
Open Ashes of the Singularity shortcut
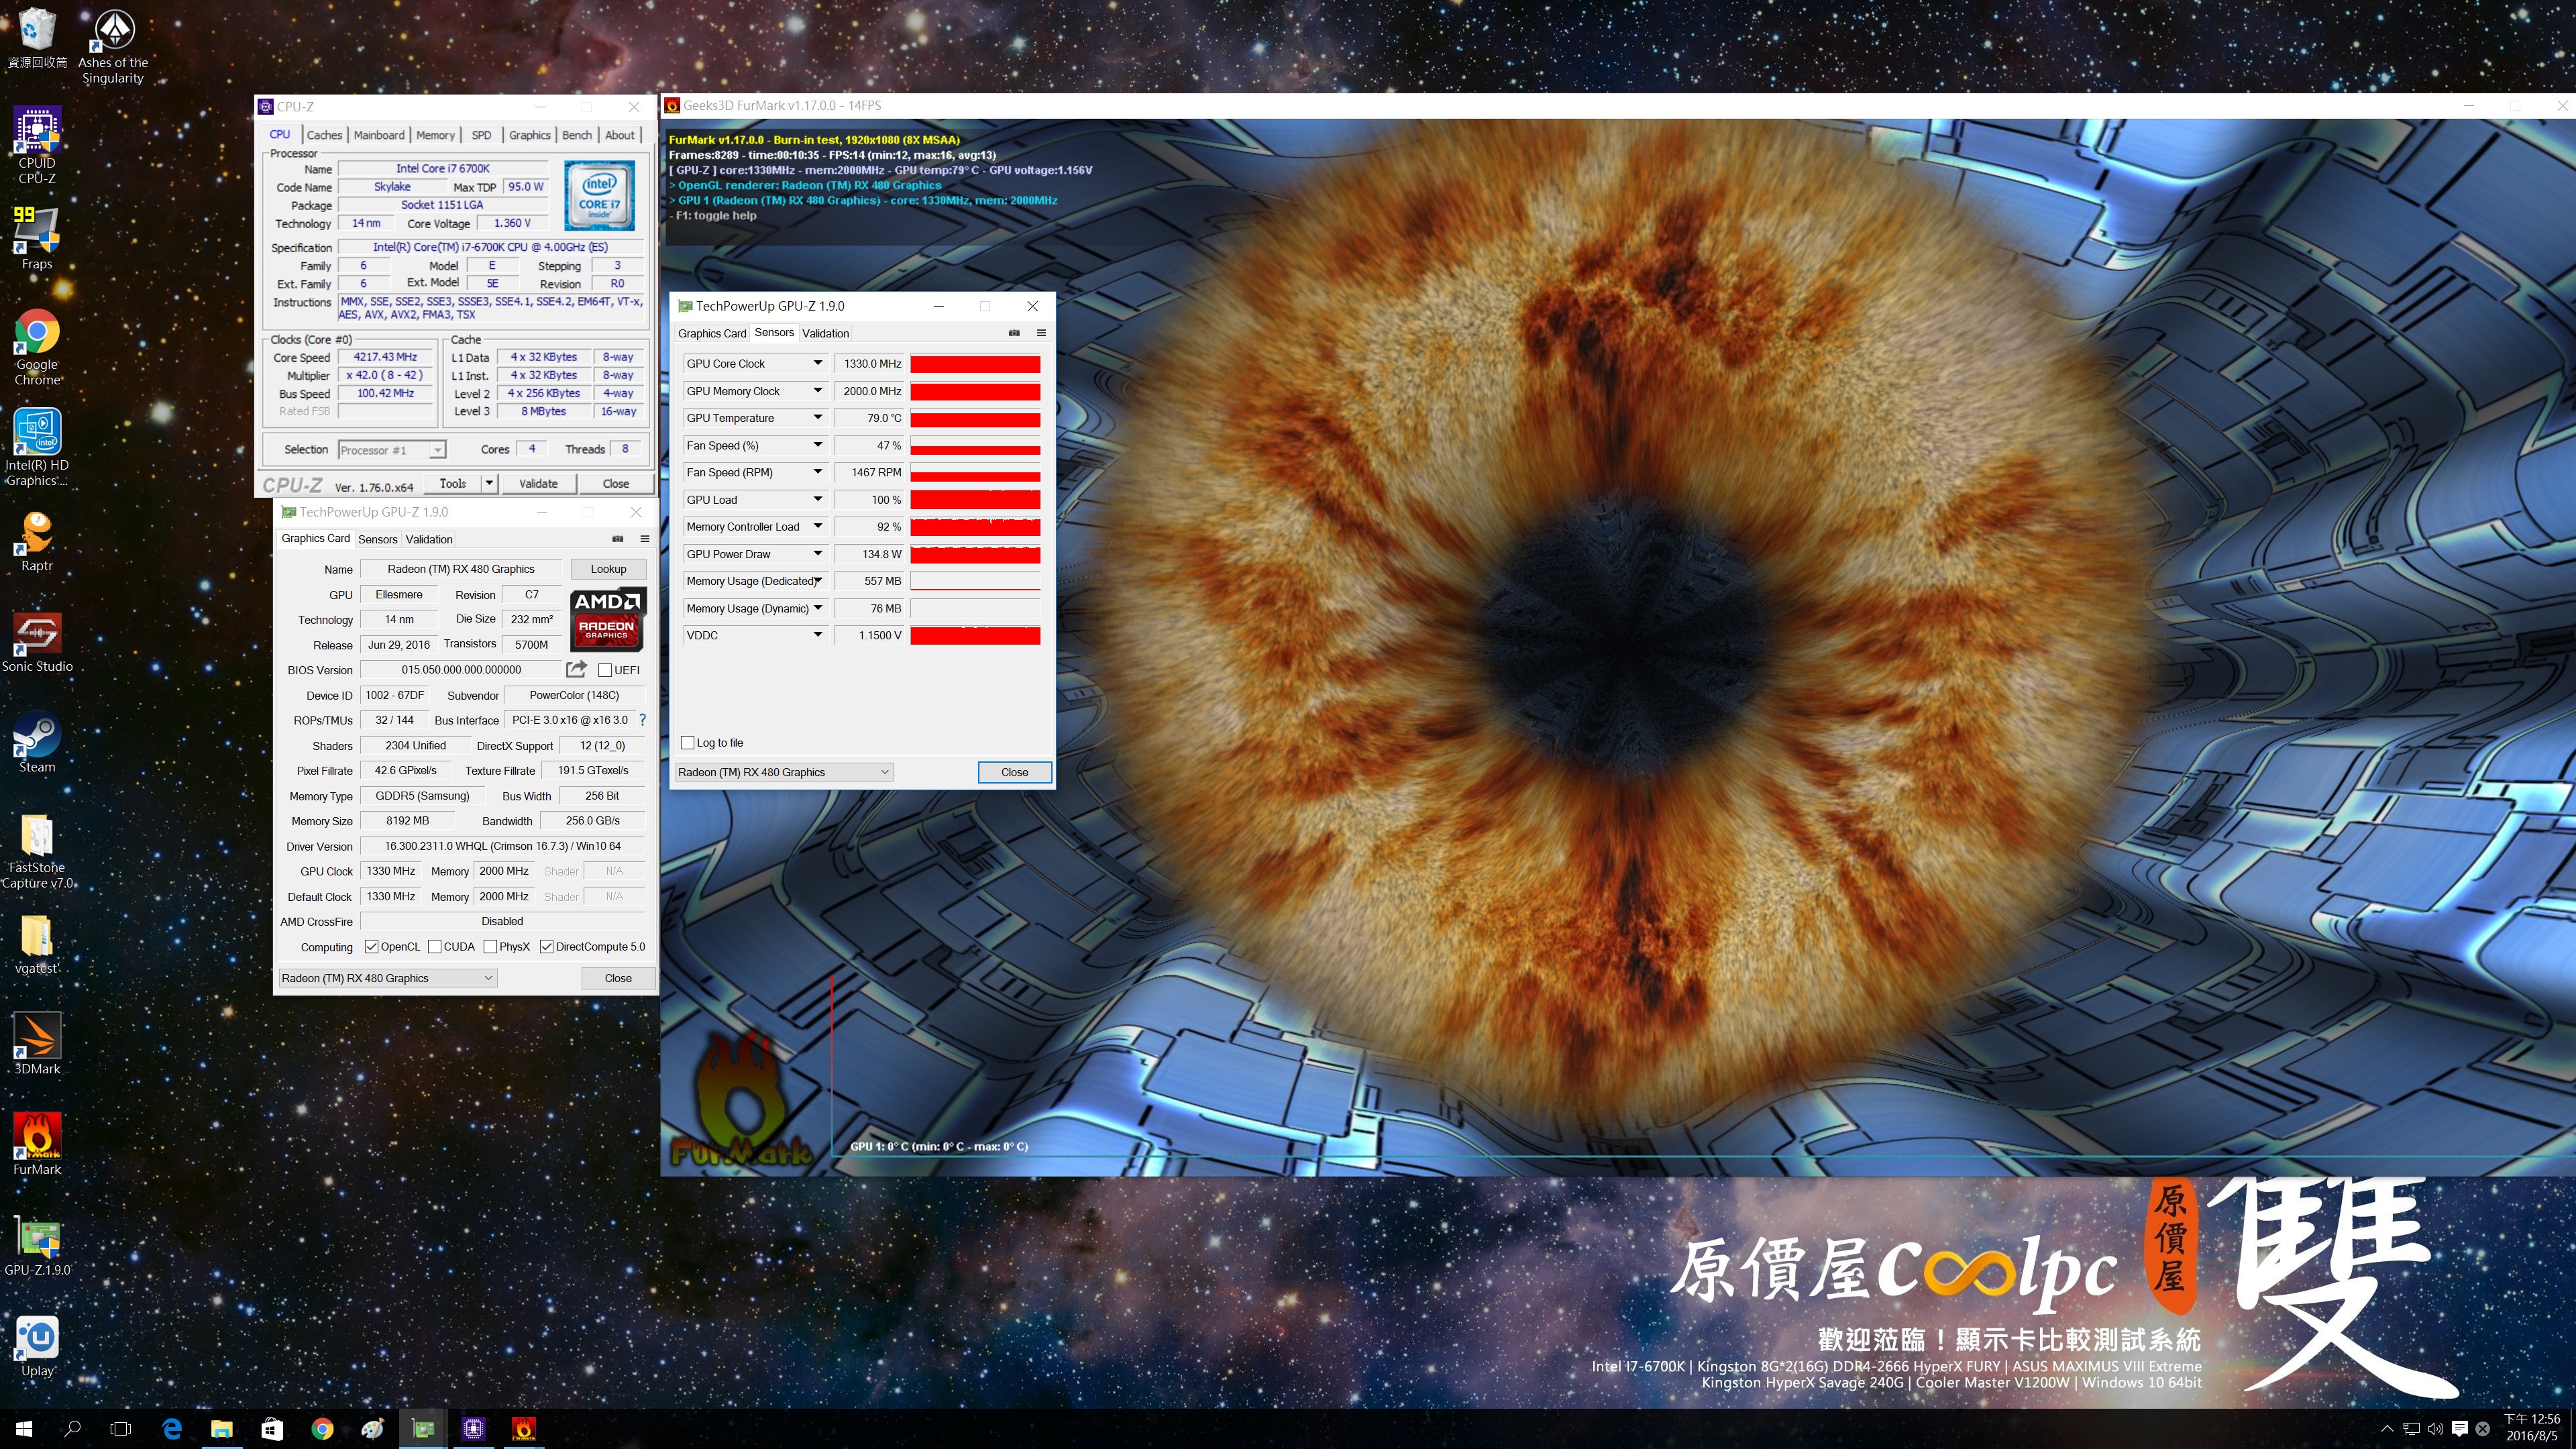(x=113, y=46)
